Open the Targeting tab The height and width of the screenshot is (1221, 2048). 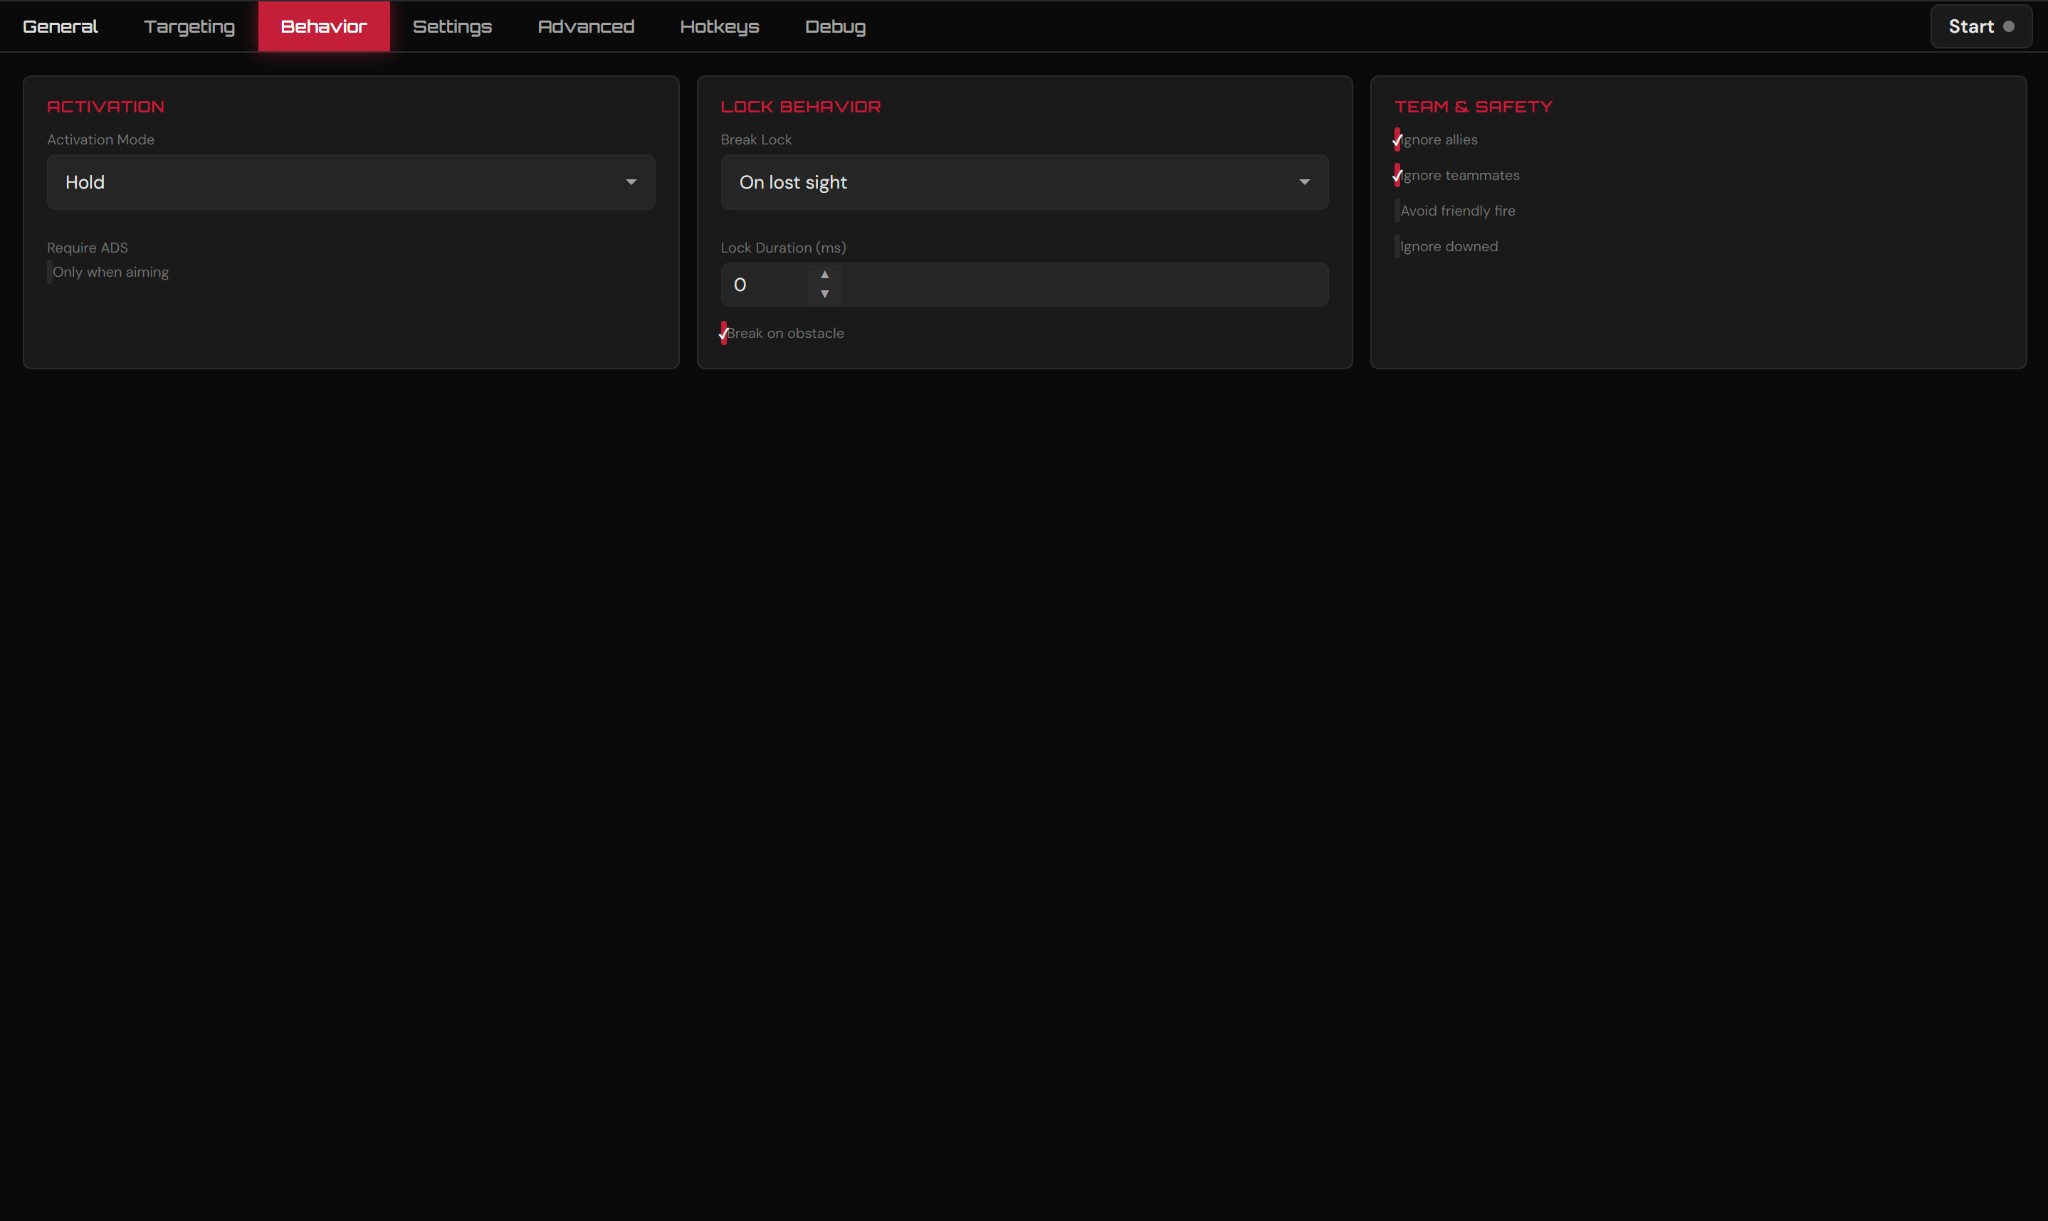click(189, 27)
